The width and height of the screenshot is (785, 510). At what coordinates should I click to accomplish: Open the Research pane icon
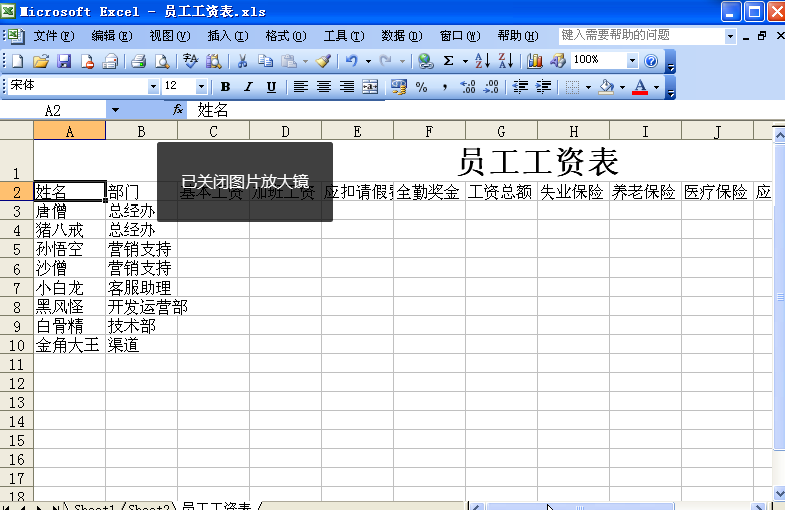pyautogui.click(x=214, y=61)
